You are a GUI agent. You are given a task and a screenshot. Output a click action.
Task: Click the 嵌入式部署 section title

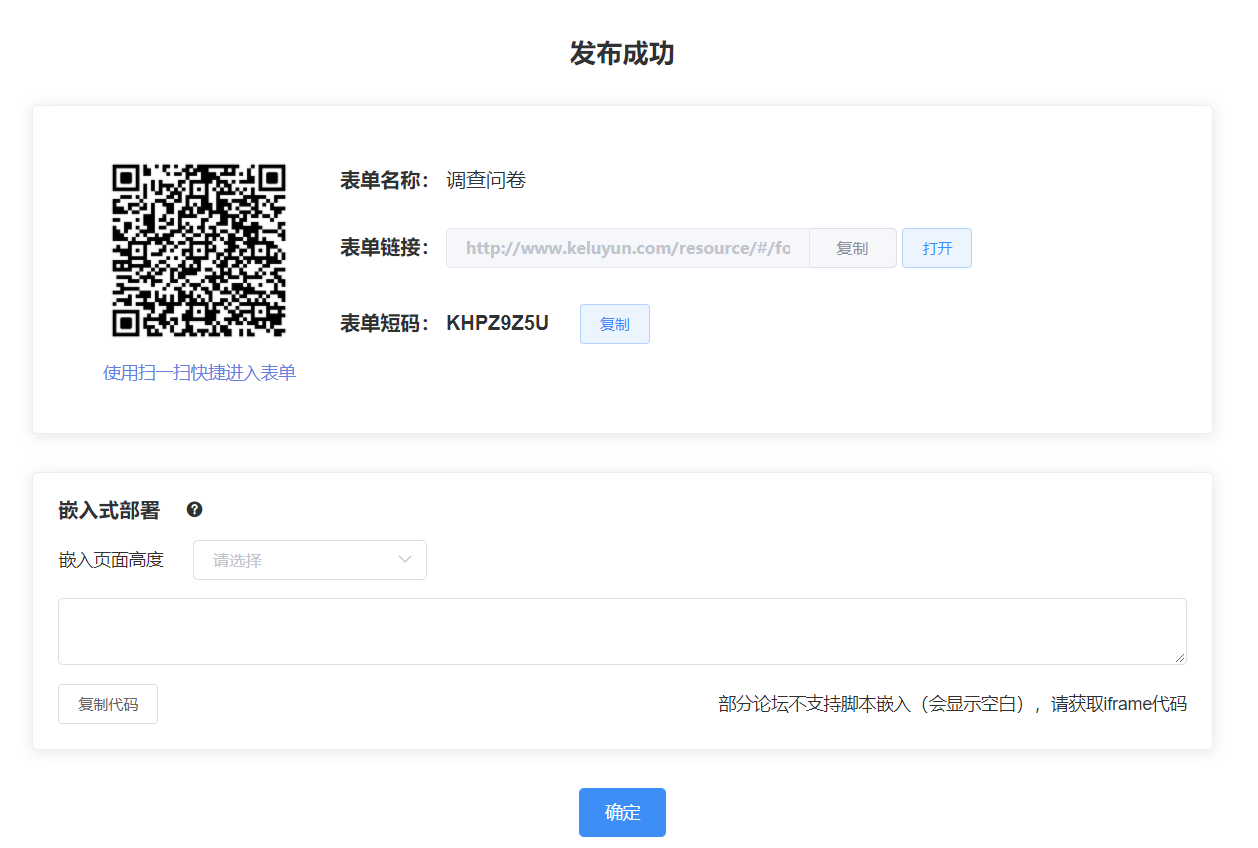[x=109, y=510]
